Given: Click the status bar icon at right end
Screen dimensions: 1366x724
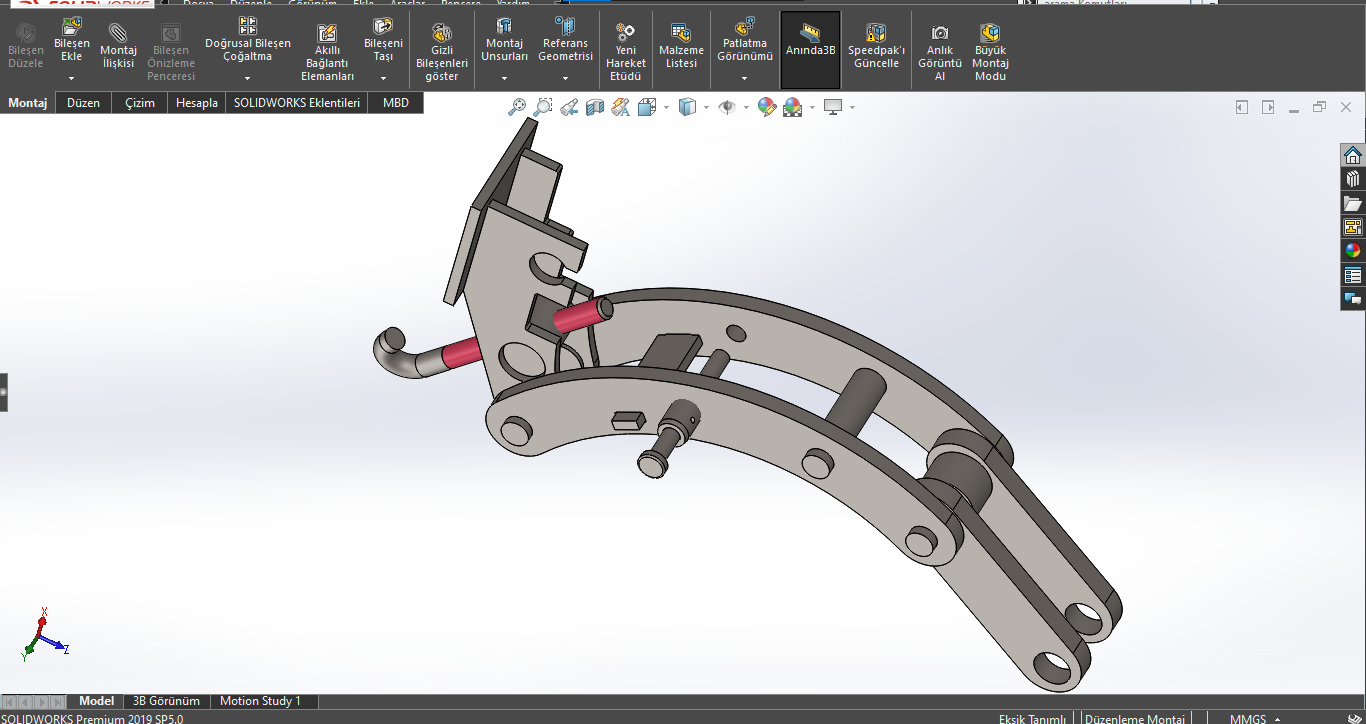Looking at the screenshot, I should (x=1354, y=718).
